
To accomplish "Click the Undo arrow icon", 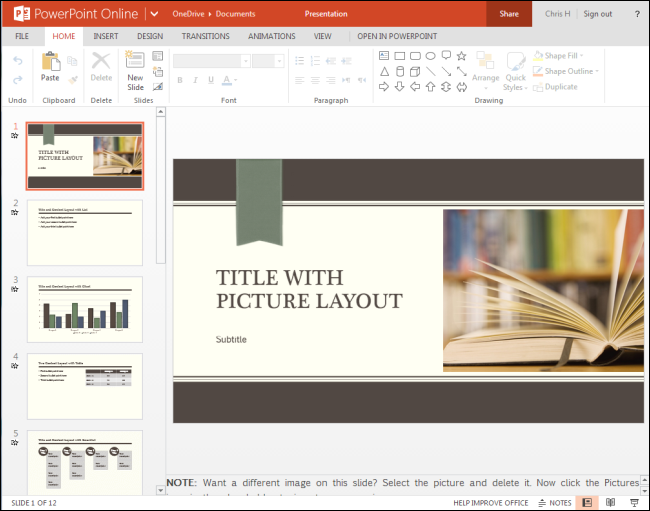I will tap(17, 61).
